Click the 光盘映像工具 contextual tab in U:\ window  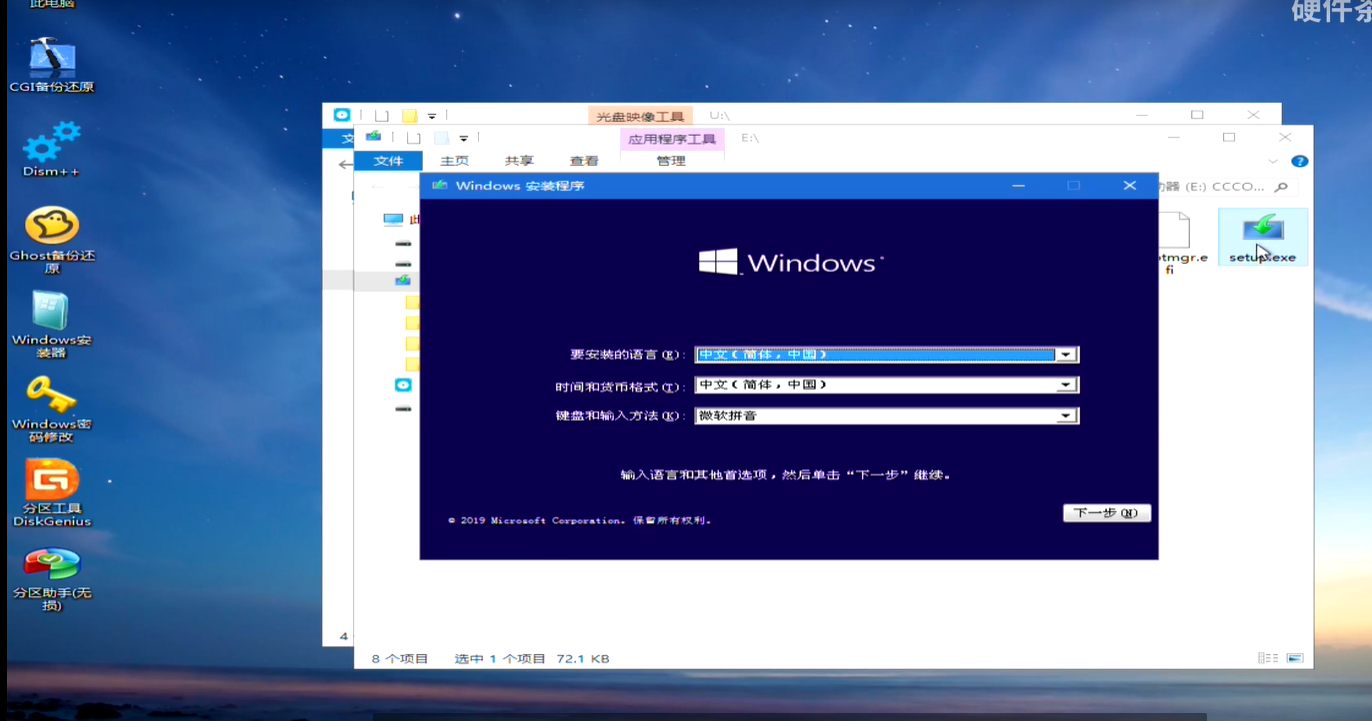(x=640, y=117)
